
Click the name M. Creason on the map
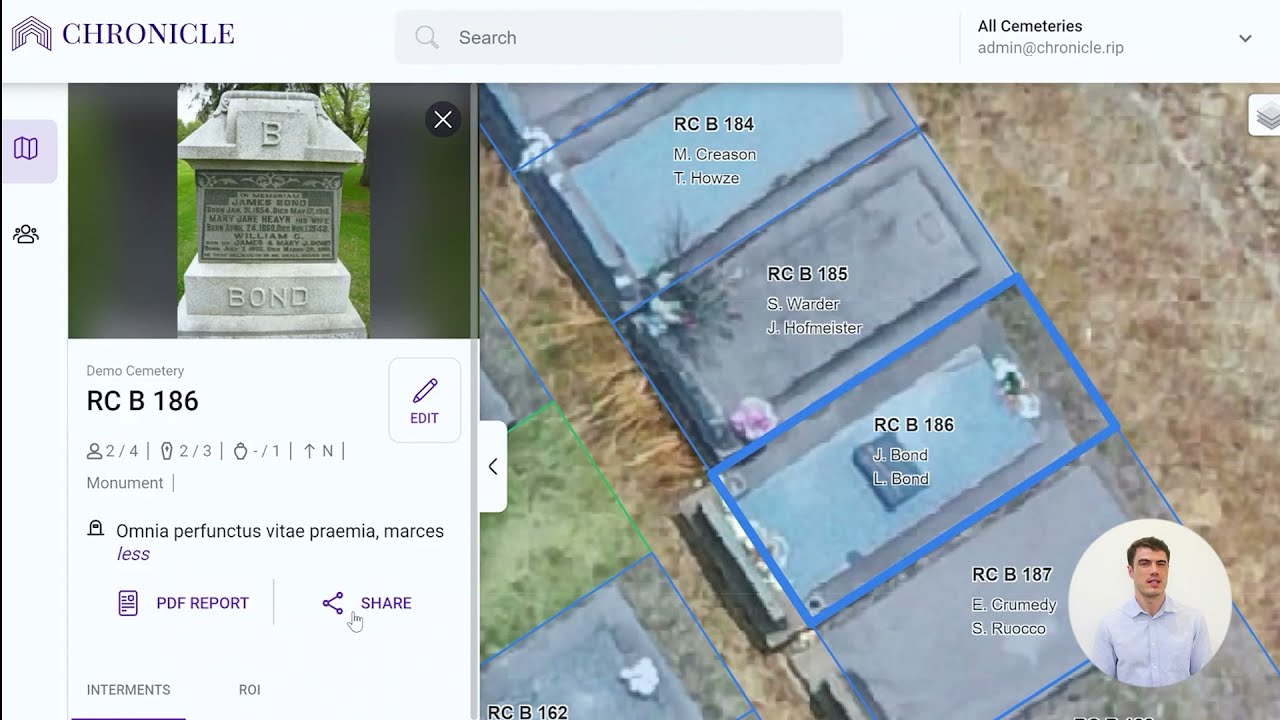coord(715,154)
